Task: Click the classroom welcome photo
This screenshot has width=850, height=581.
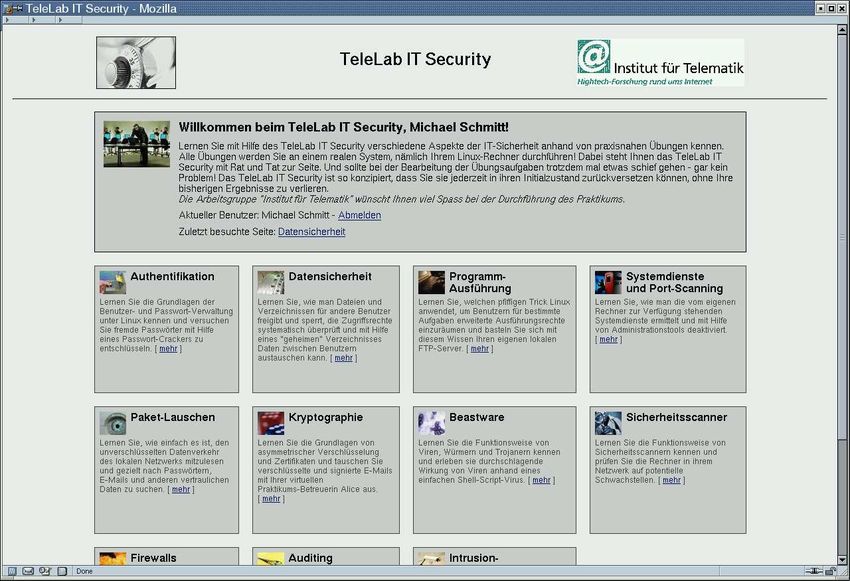Action: tap(137, 144)
